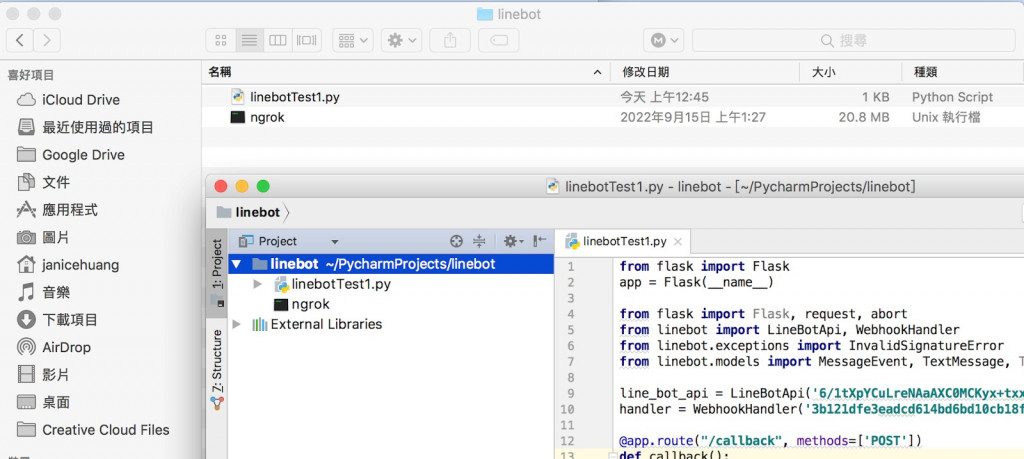The image size is (1024, 459).
Task: Hide the Project tool window
Action: [x=539, y=241]
